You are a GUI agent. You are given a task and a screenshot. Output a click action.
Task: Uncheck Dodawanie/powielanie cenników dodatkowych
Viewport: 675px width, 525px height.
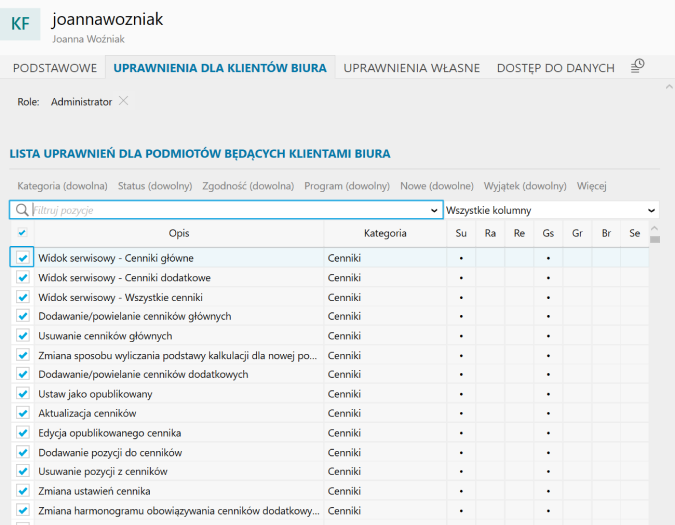coord(23,374)
